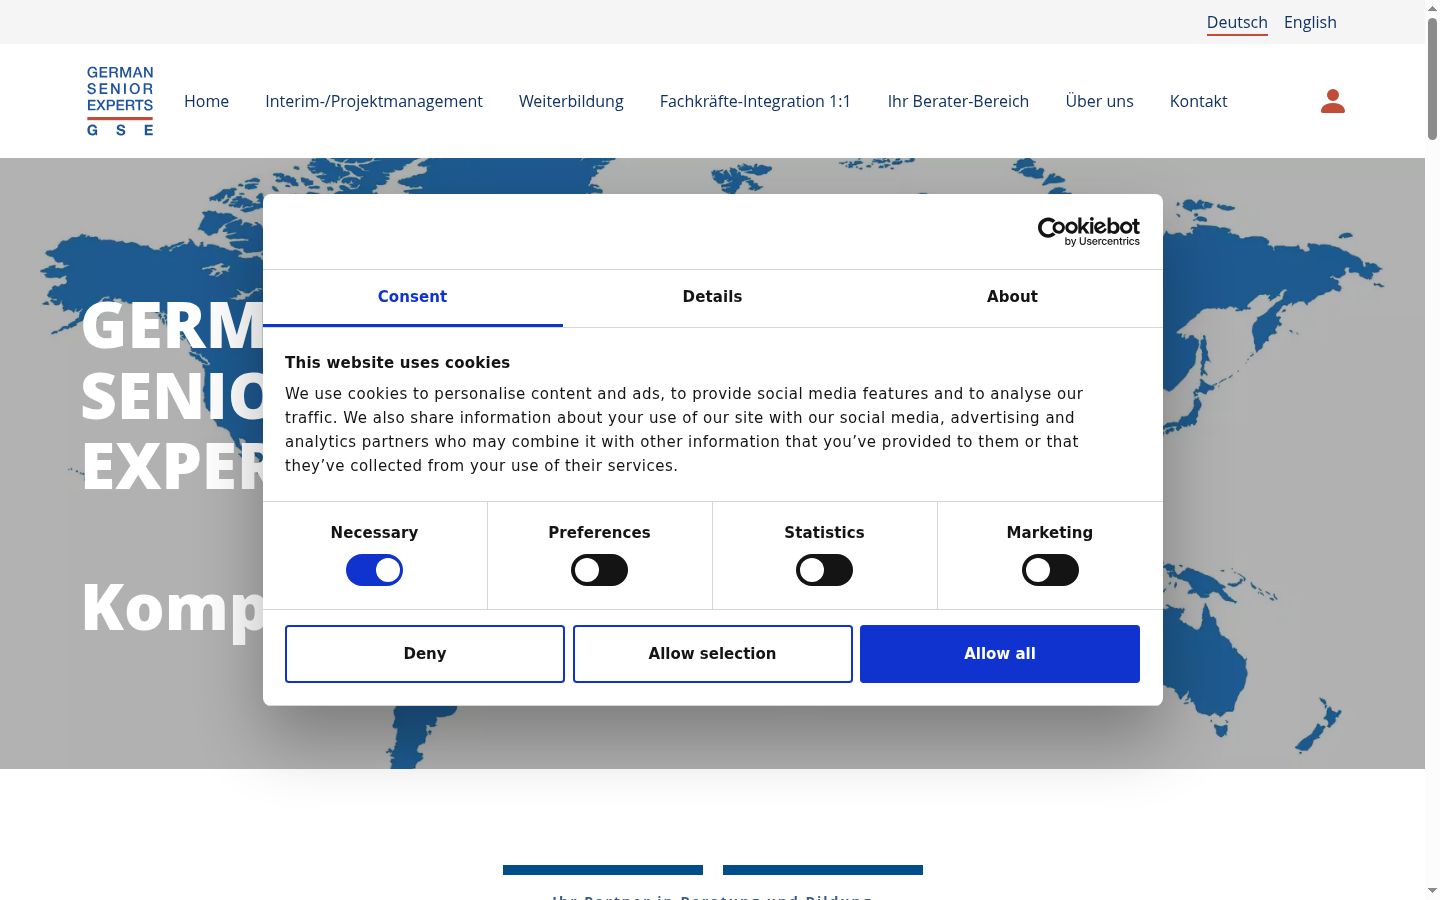Open the Kontakt menu item
Image resolution: width=1440 pixels, height=900 pixels.
point(1198,101)
